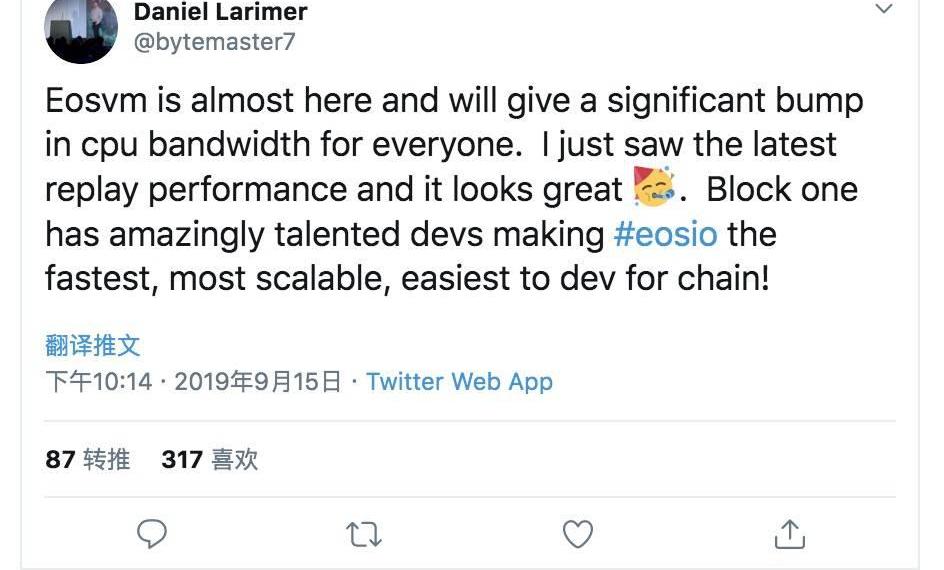Click the 下午10:14 timestamp
The height and width of the screenshot is (570, 944).
99,381
